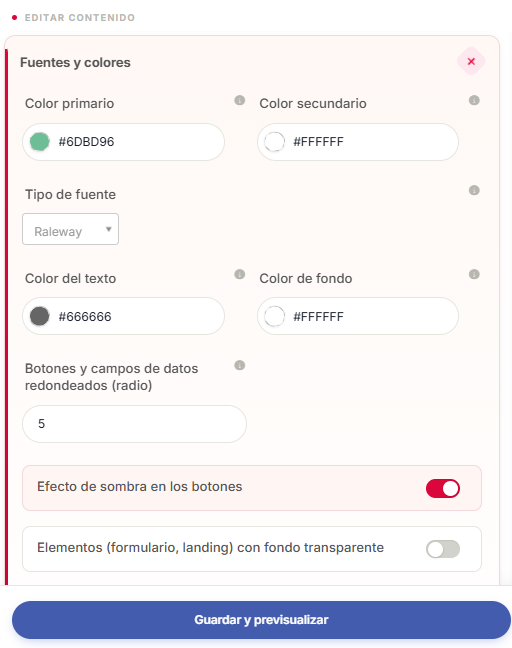
Task: Edit the #6DBD96 primary hex field
Action: tap(124, 142)
